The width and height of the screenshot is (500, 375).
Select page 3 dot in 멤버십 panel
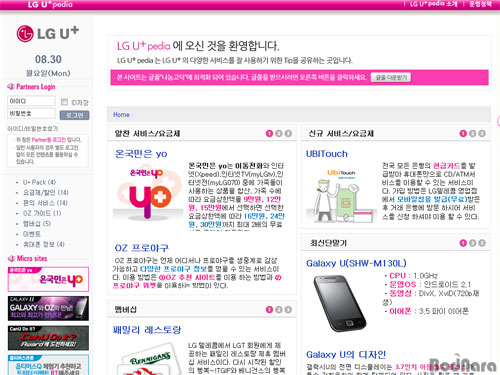288,310
